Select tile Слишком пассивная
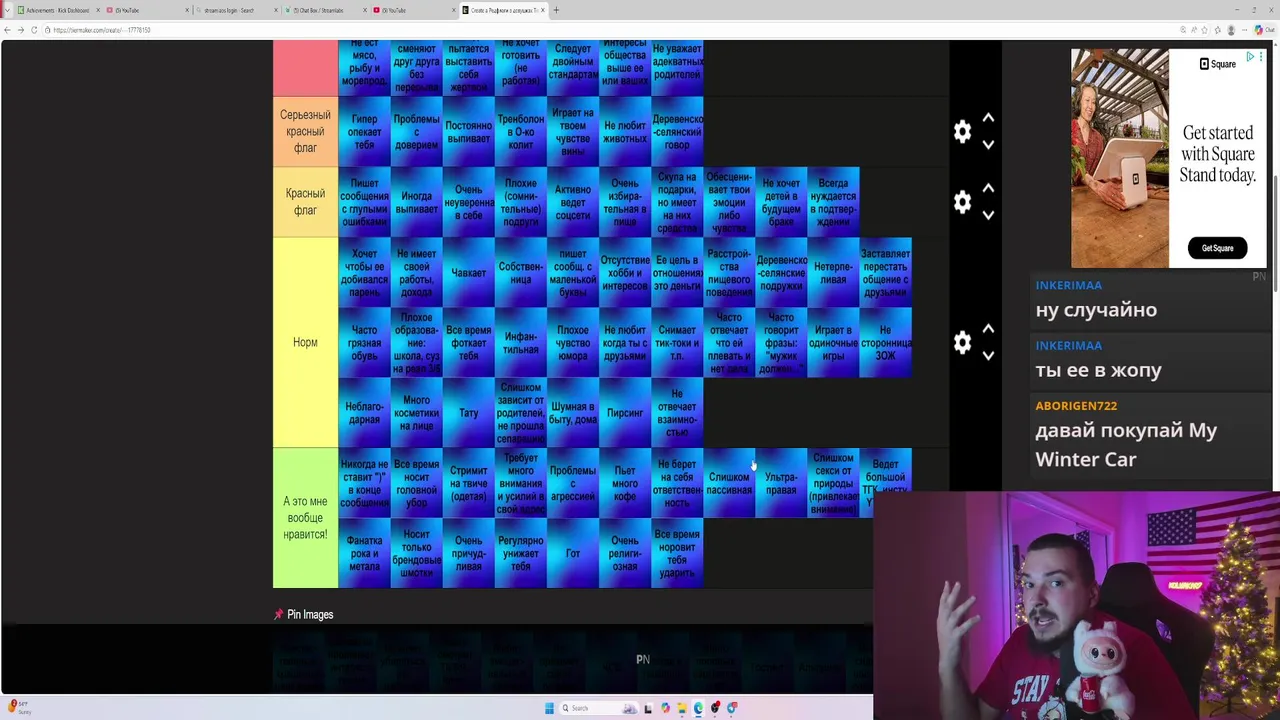This screenshot has height=720, width=1280. [x=729, y=483]
